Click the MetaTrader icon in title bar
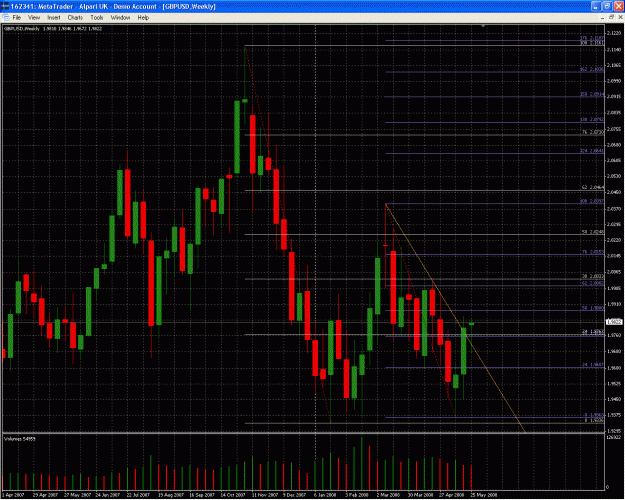This screenshot has width=625, height=500. tap(5, 6)
